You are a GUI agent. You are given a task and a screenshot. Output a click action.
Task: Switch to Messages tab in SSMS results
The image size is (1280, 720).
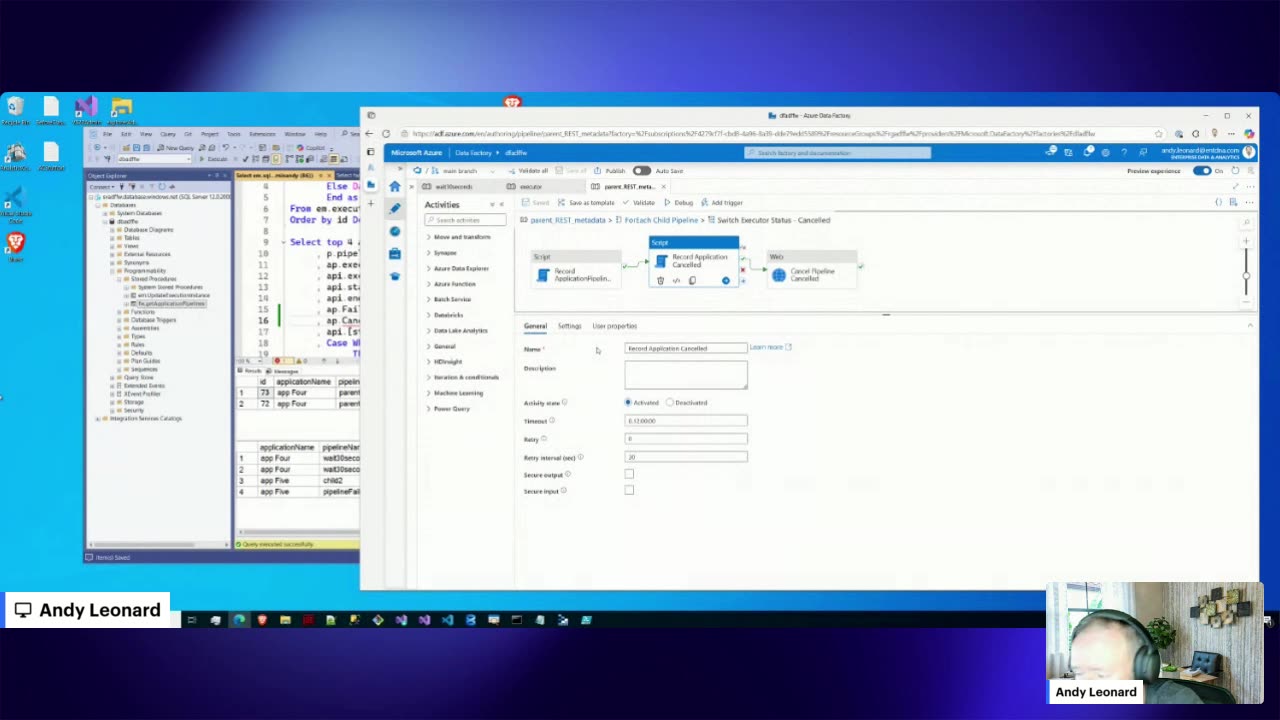pos(284,371)
